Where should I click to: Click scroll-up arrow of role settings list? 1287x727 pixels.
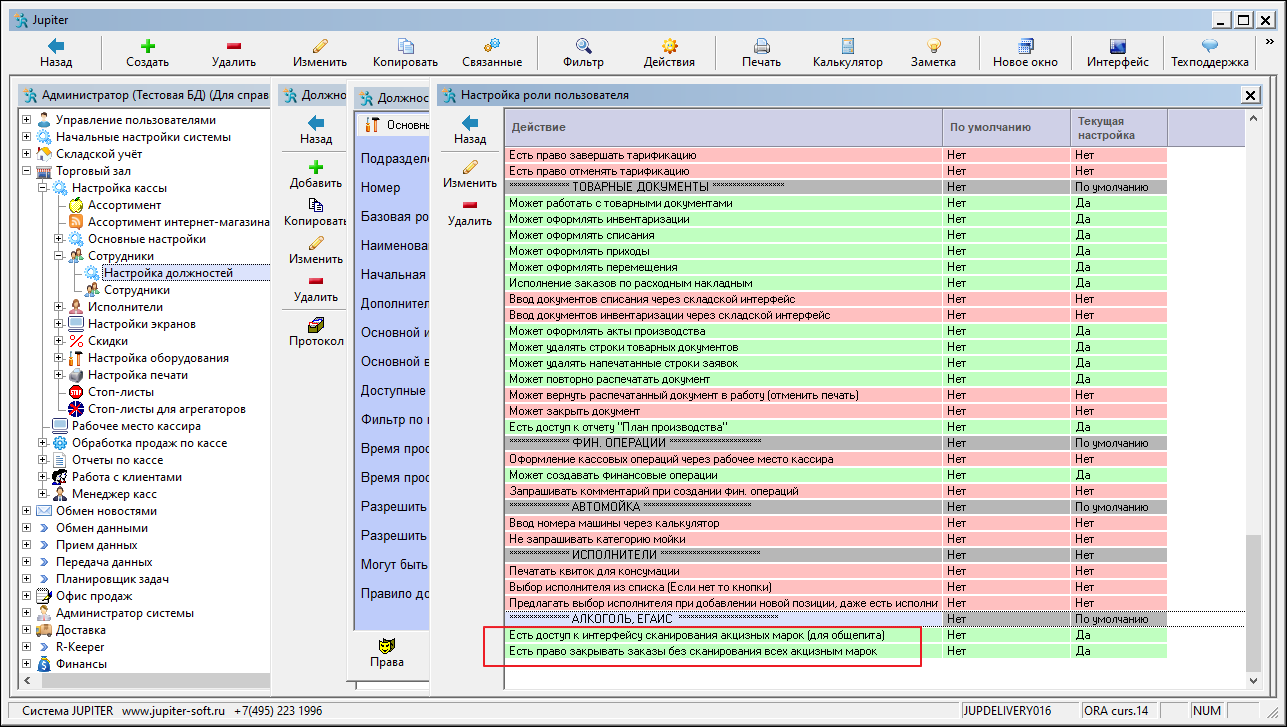tap(1253, 116)
